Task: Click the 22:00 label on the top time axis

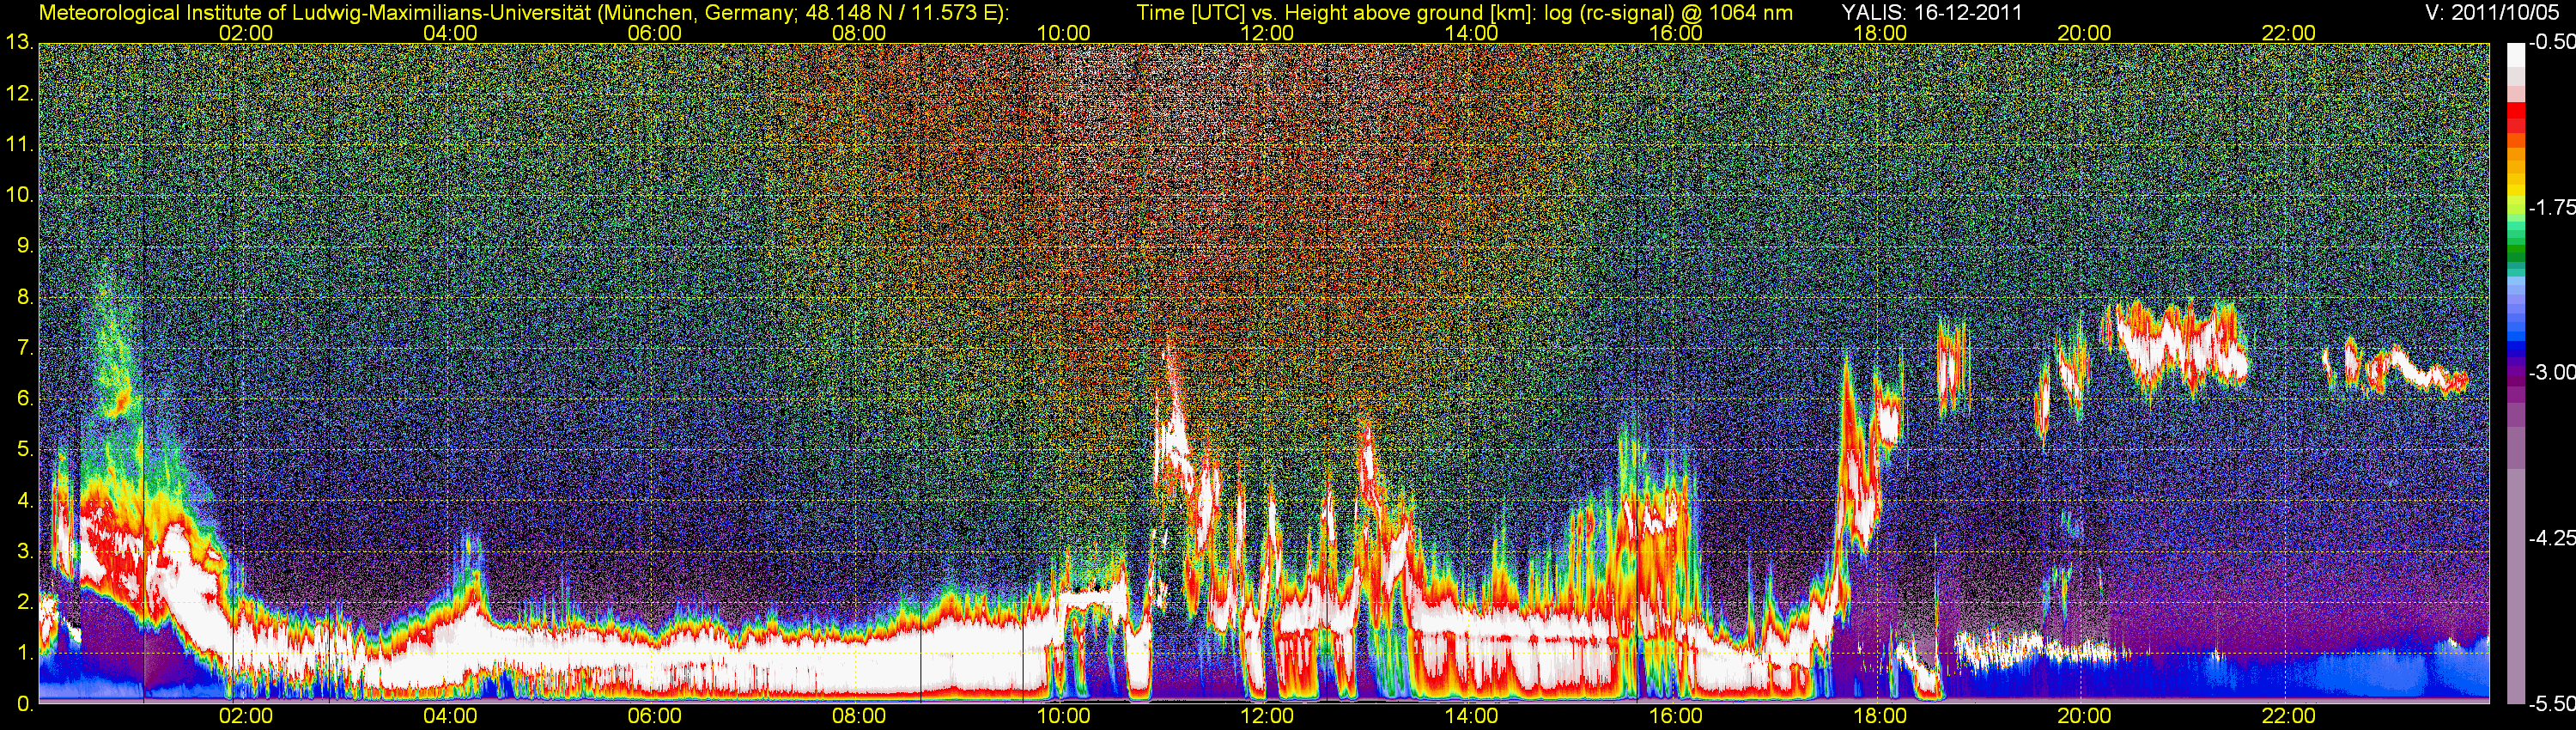Action: pyautogui.click(x=2289, y=33)
